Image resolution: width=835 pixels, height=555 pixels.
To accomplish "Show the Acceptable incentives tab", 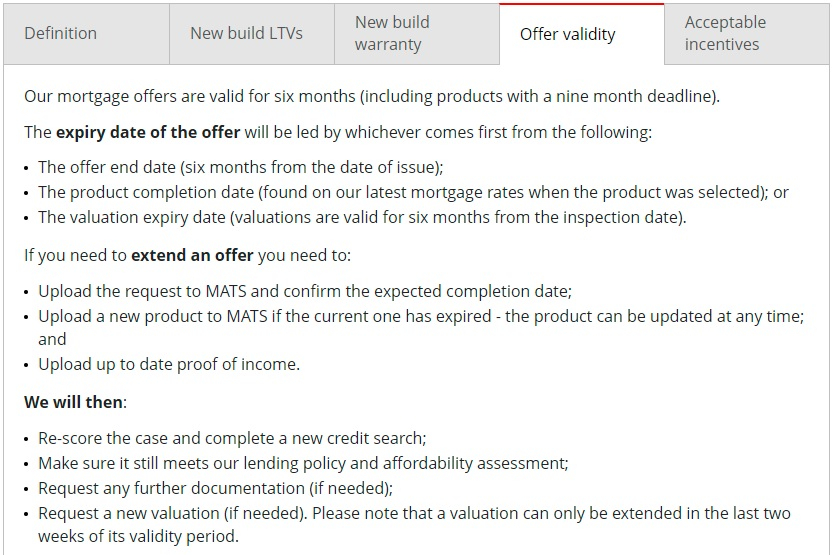I will coord(747,34).
